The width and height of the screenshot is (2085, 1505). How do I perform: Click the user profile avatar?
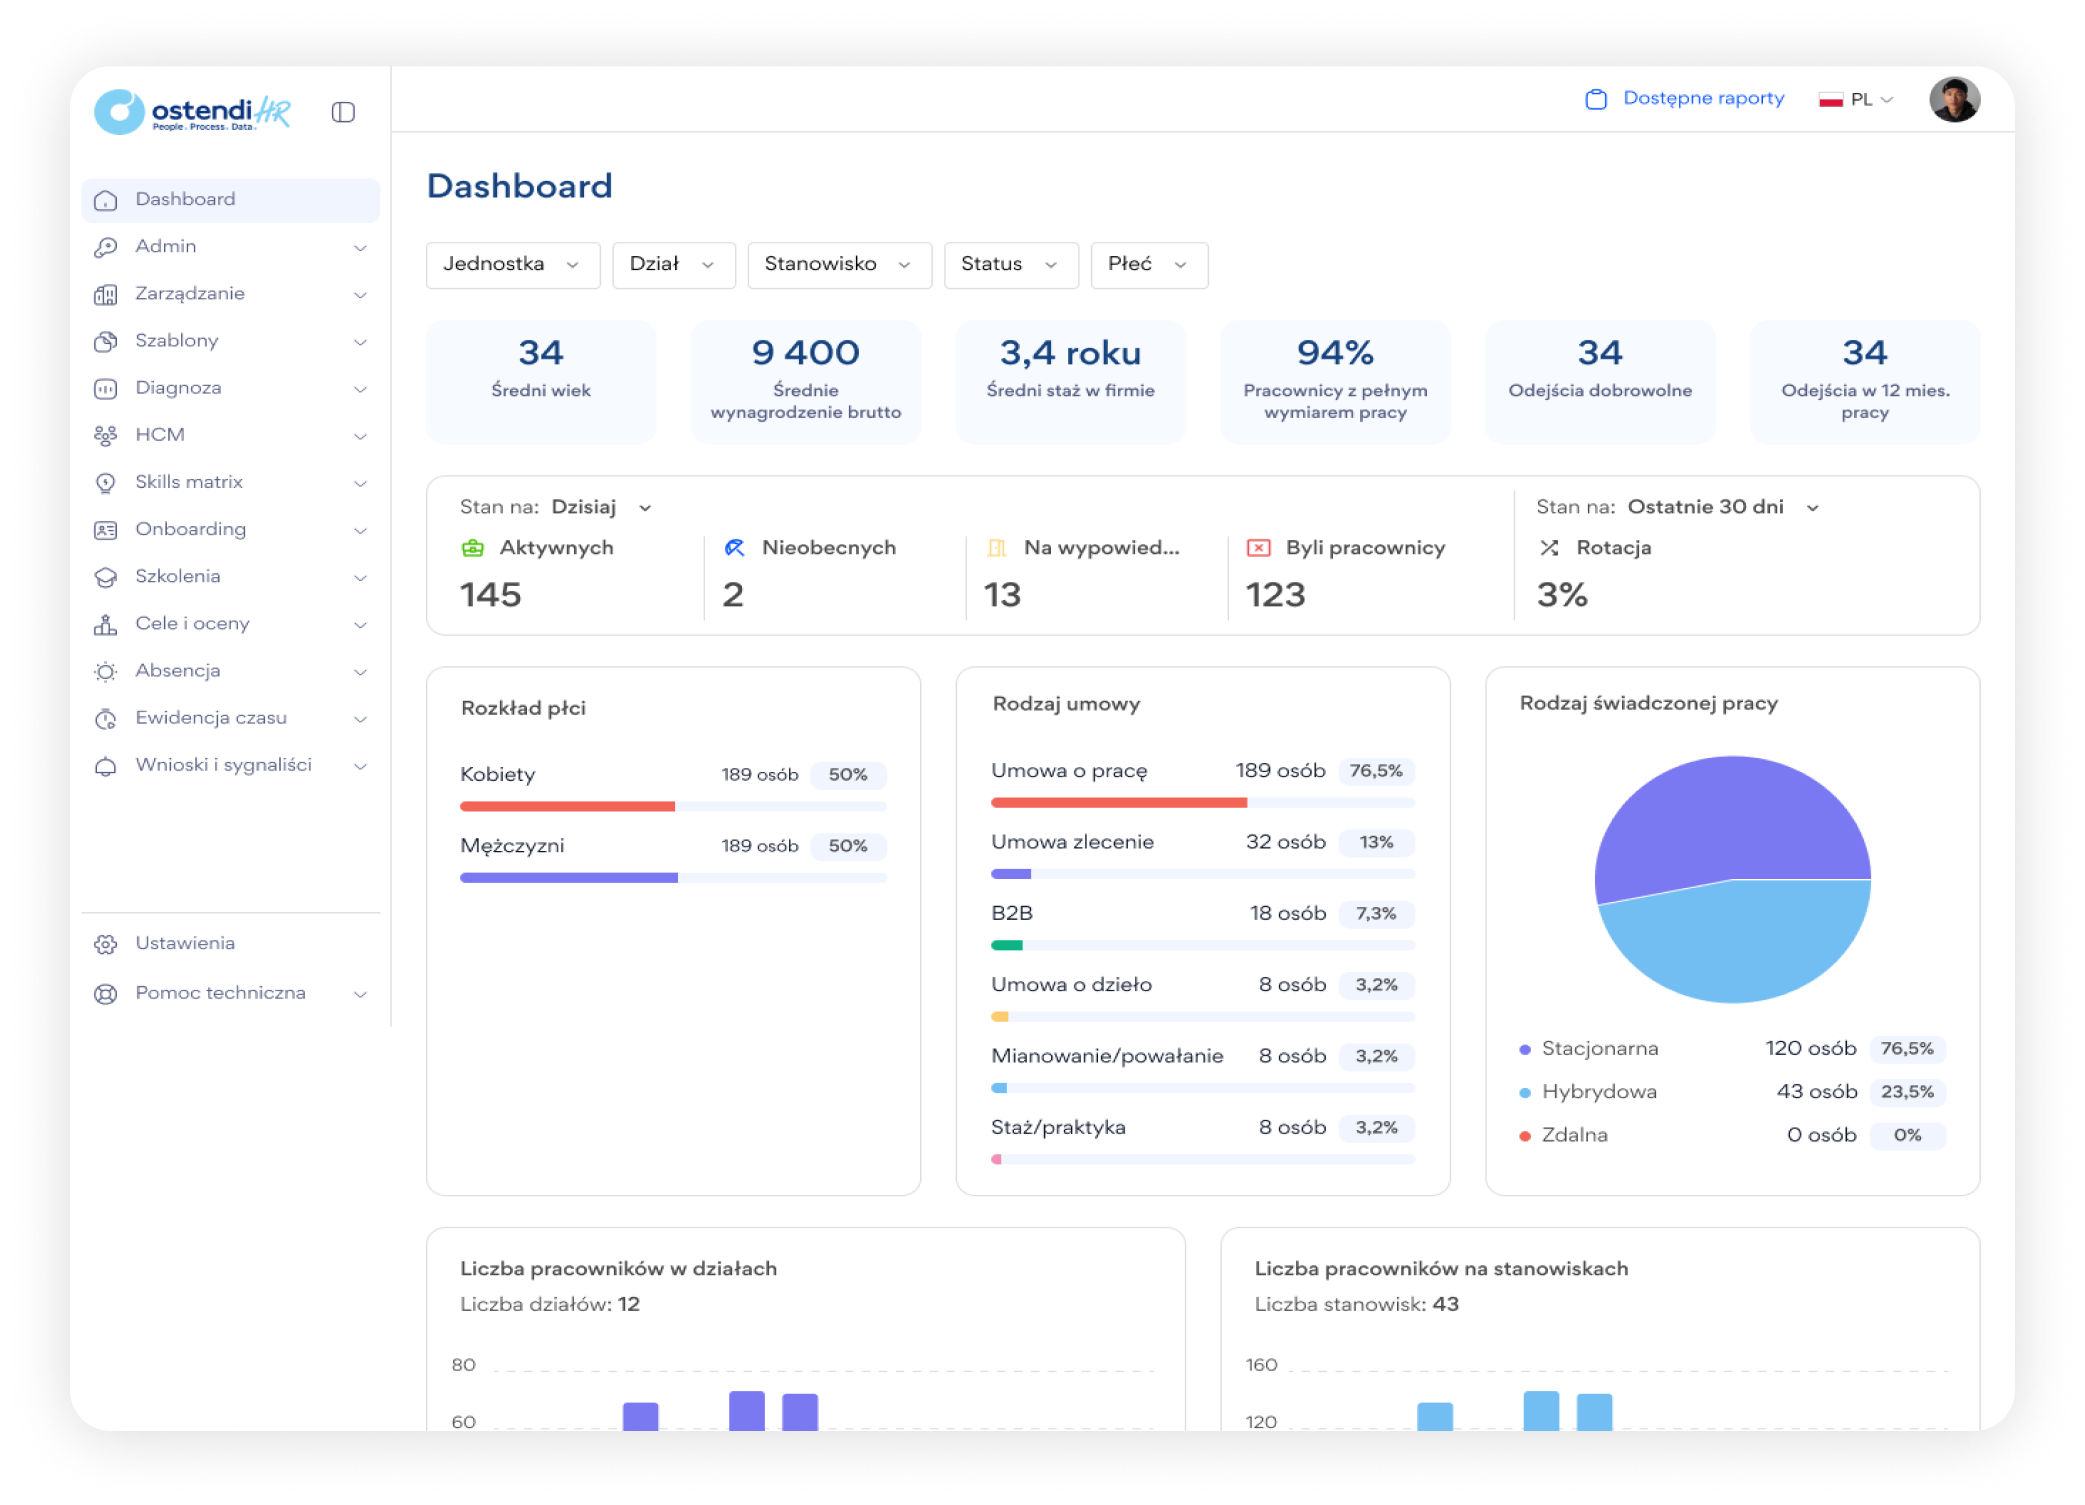coord(1954,100)
